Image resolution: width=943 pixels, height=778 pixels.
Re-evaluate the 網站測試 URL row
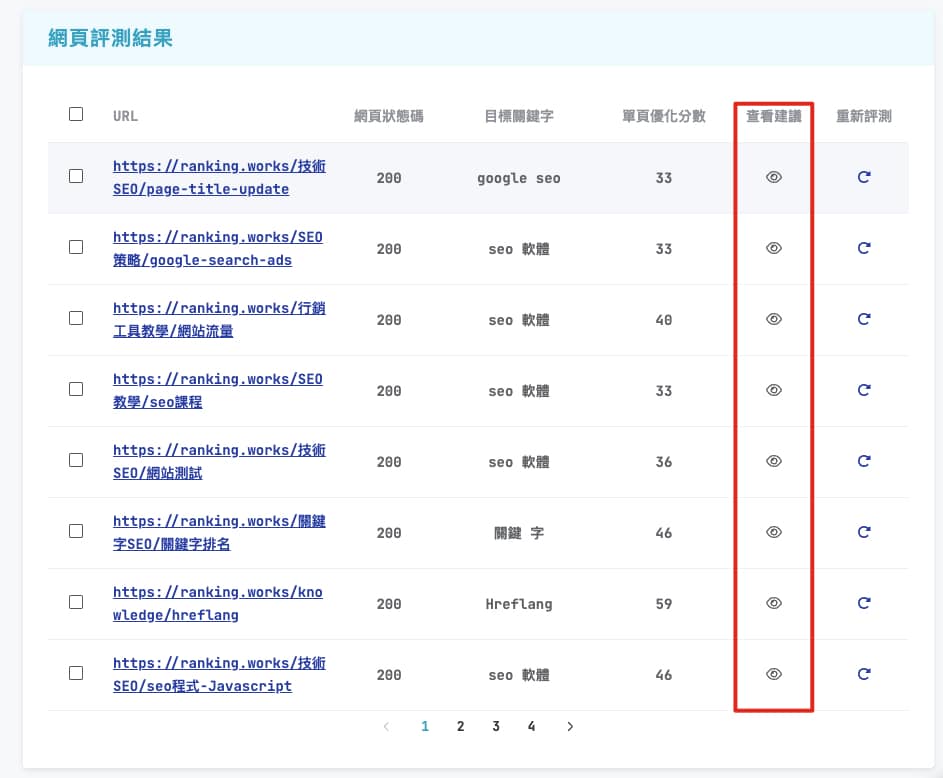click(x=864, y=461)
